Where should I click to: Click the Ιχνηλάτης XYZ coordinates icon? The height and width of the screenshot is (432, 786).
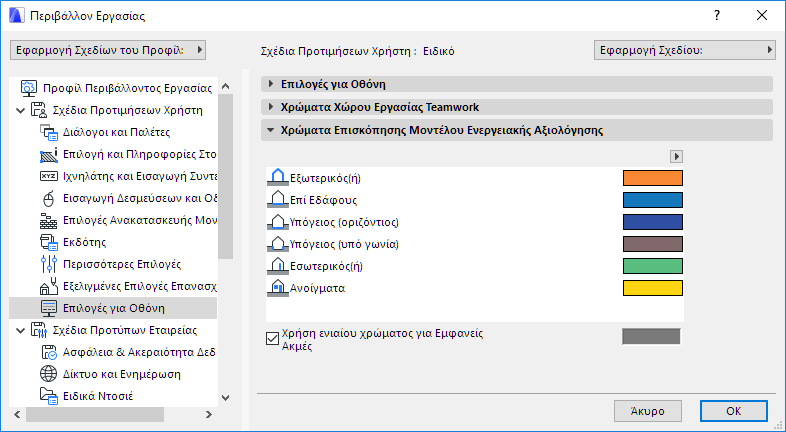click(x=49, y=176)
